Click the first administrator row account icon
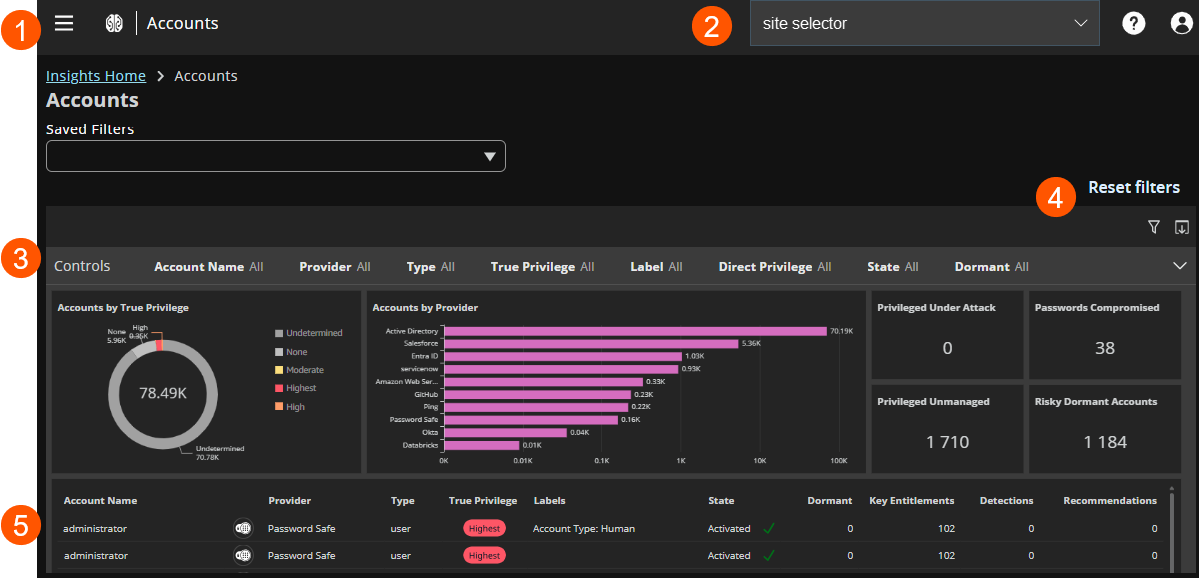This screenshot has width=1199, height=578. point(242,528)
